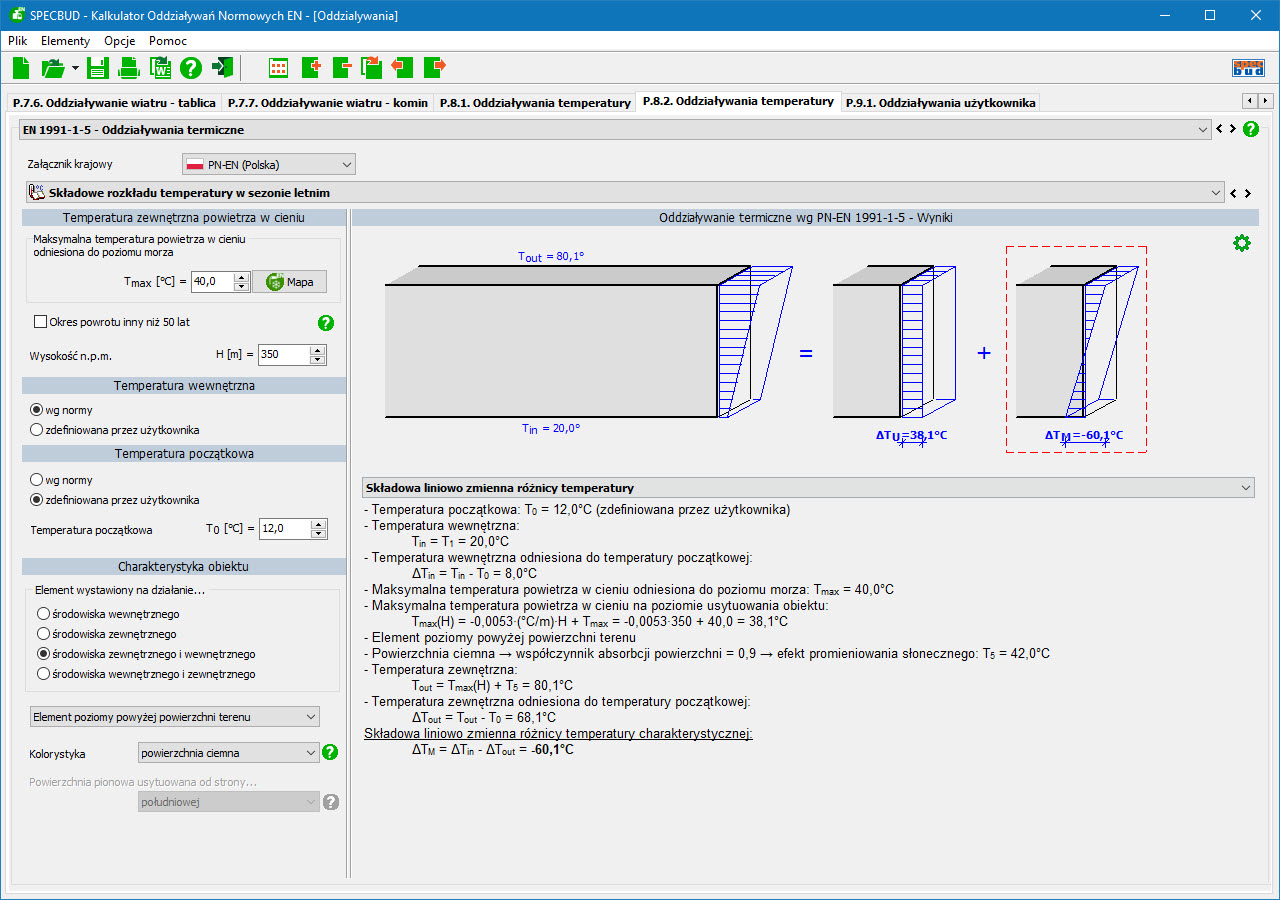Open 'Element poziomy powyżej powierzchni terenu' dropdown
This screenshot has height=900, width=1280.
point(172,717)
